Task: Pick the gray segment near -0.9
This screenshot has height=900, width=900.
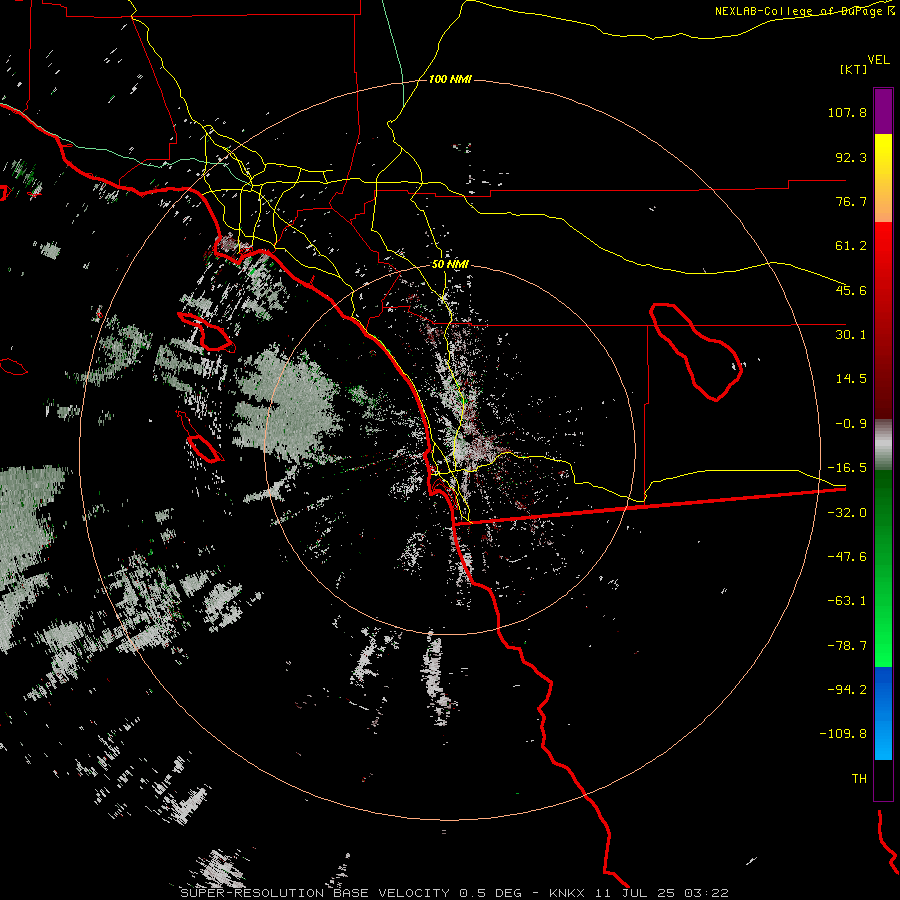Action: [x=883, y=445]
